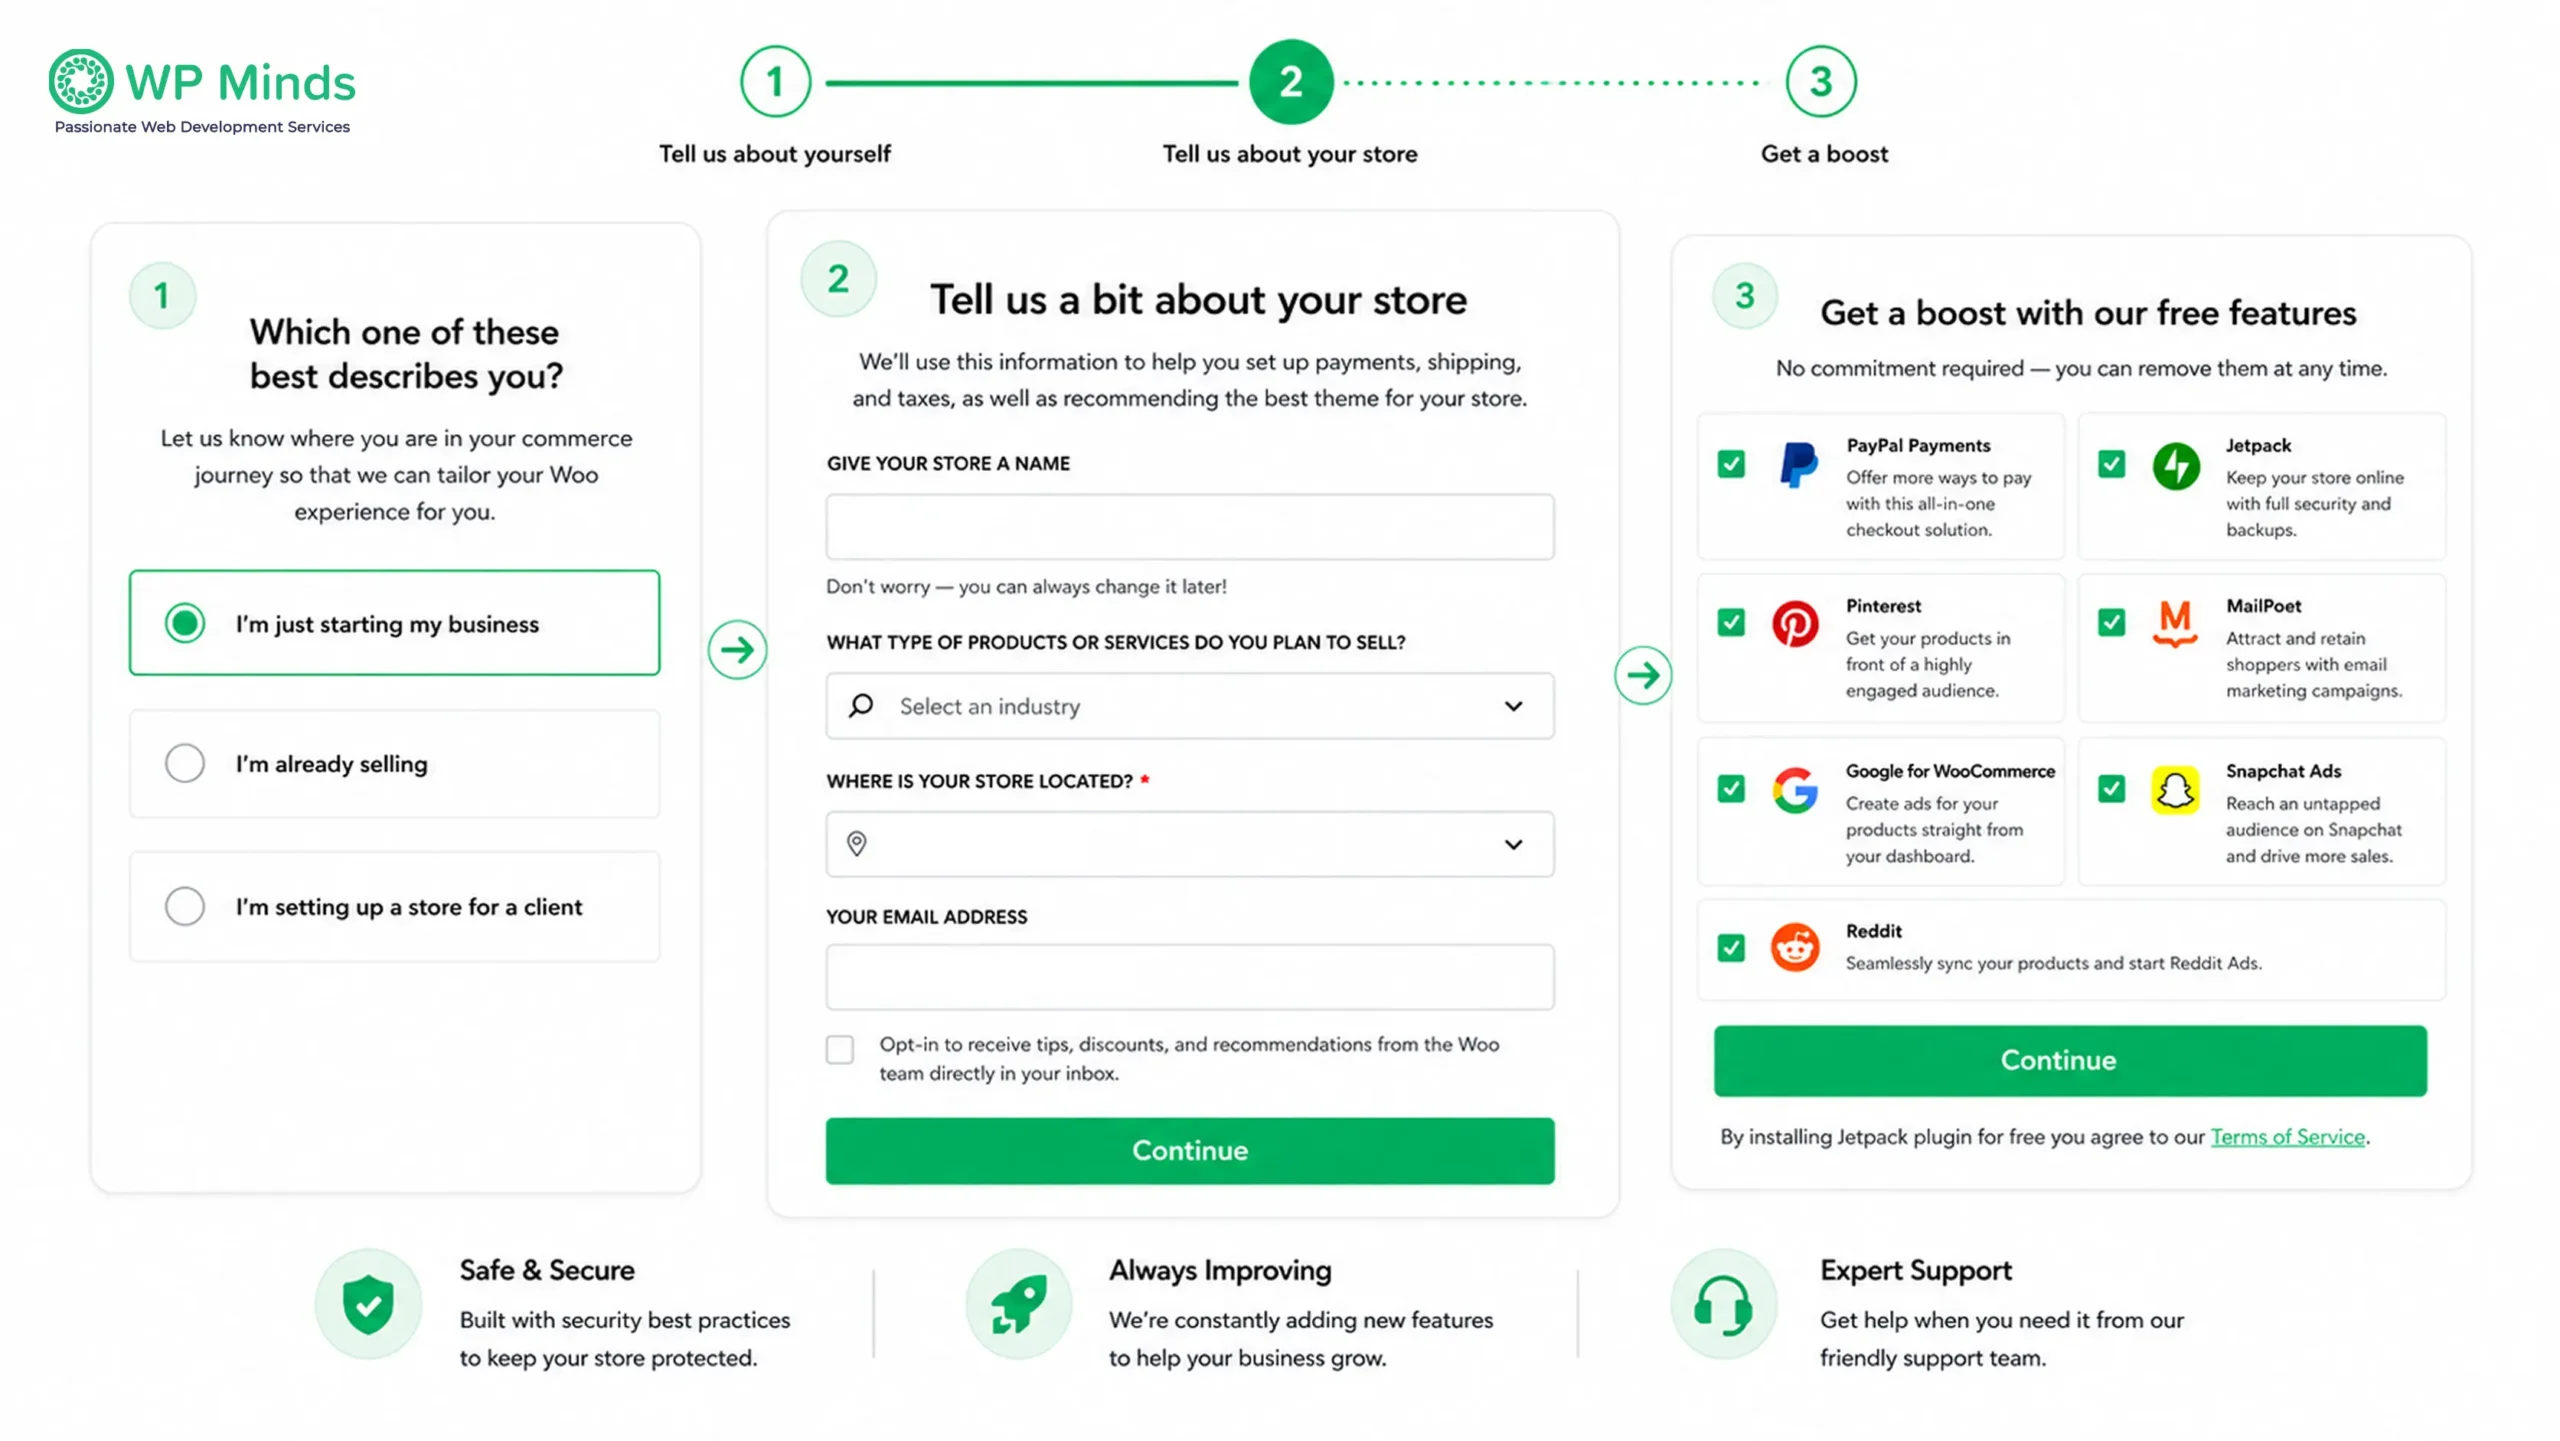Click Continue in the free features card
The width and height of the screenshot is (2560, 1441).
pyautogui.click(x=2070, y=1061)
